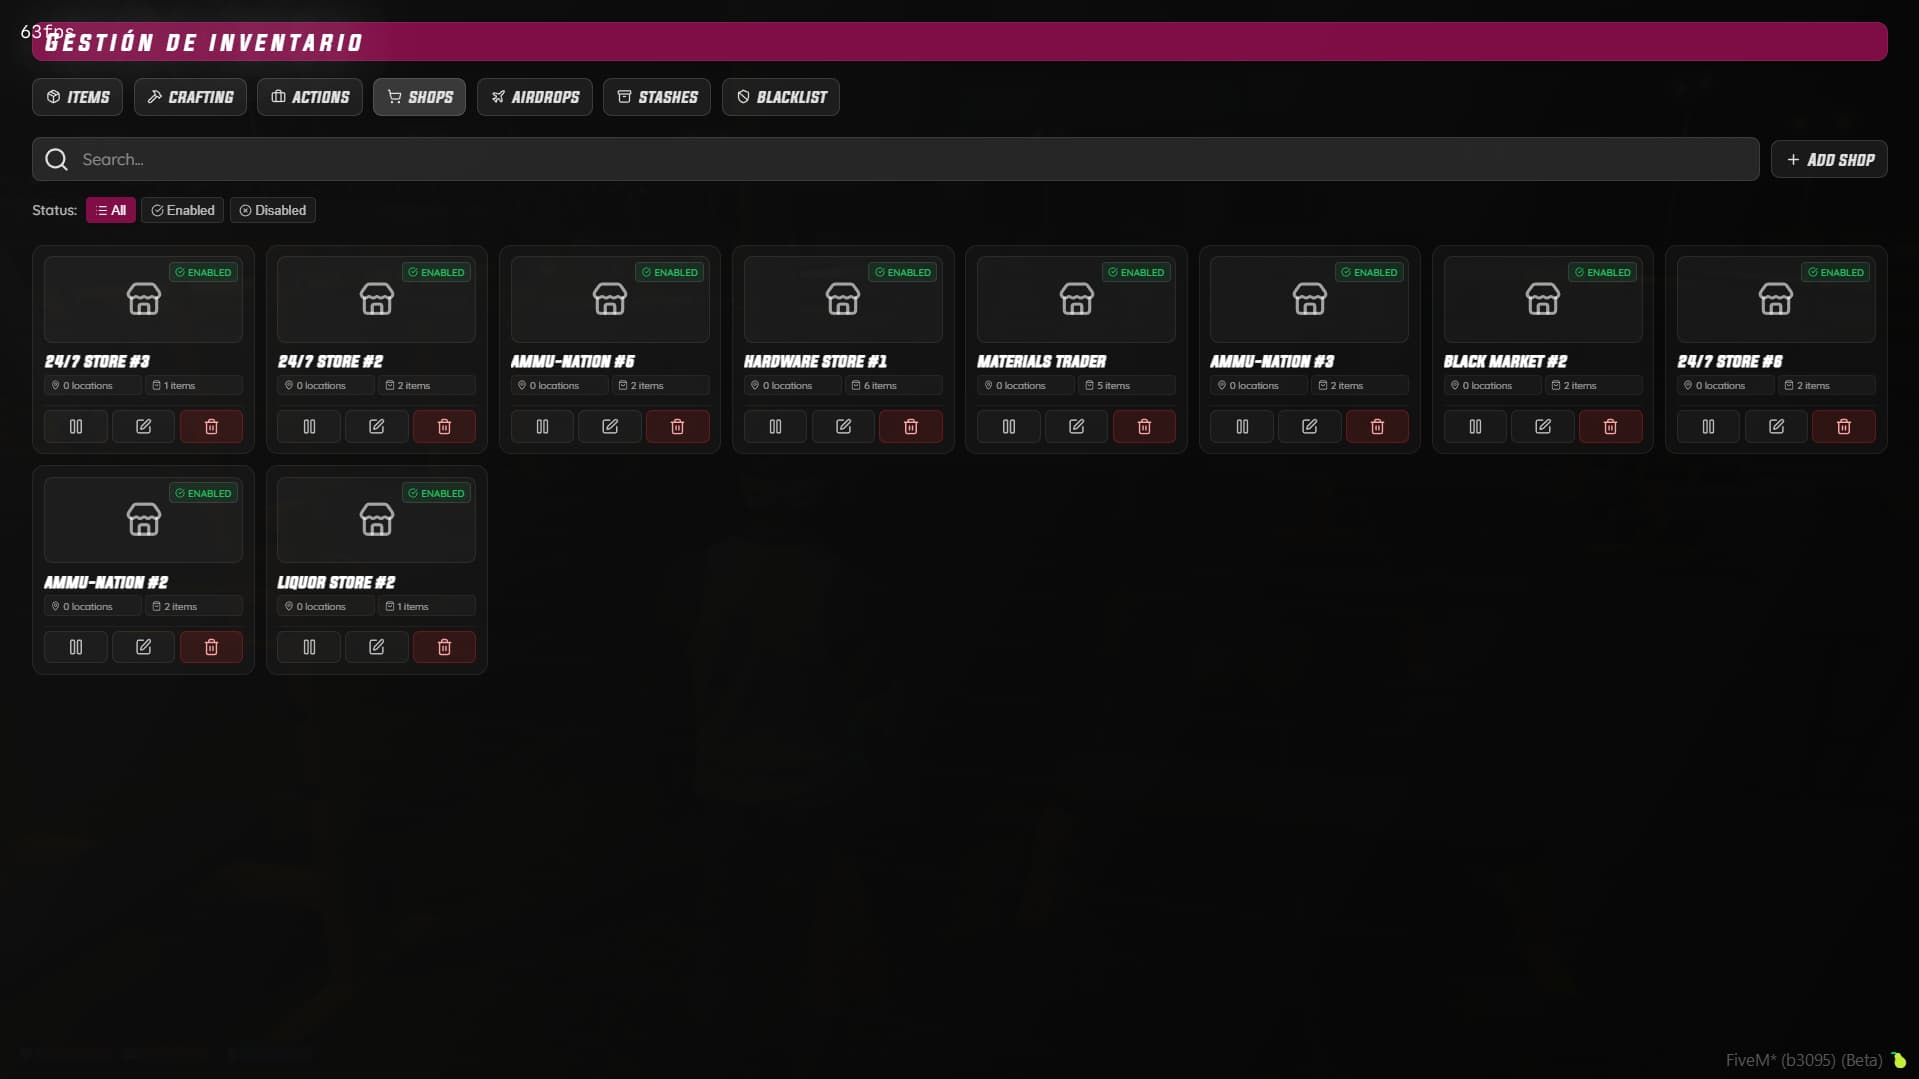Viewport: 1919px width, 1079px height.
Task: Edit the Ammu-Nation #2 shop
Action: point(142,646)
